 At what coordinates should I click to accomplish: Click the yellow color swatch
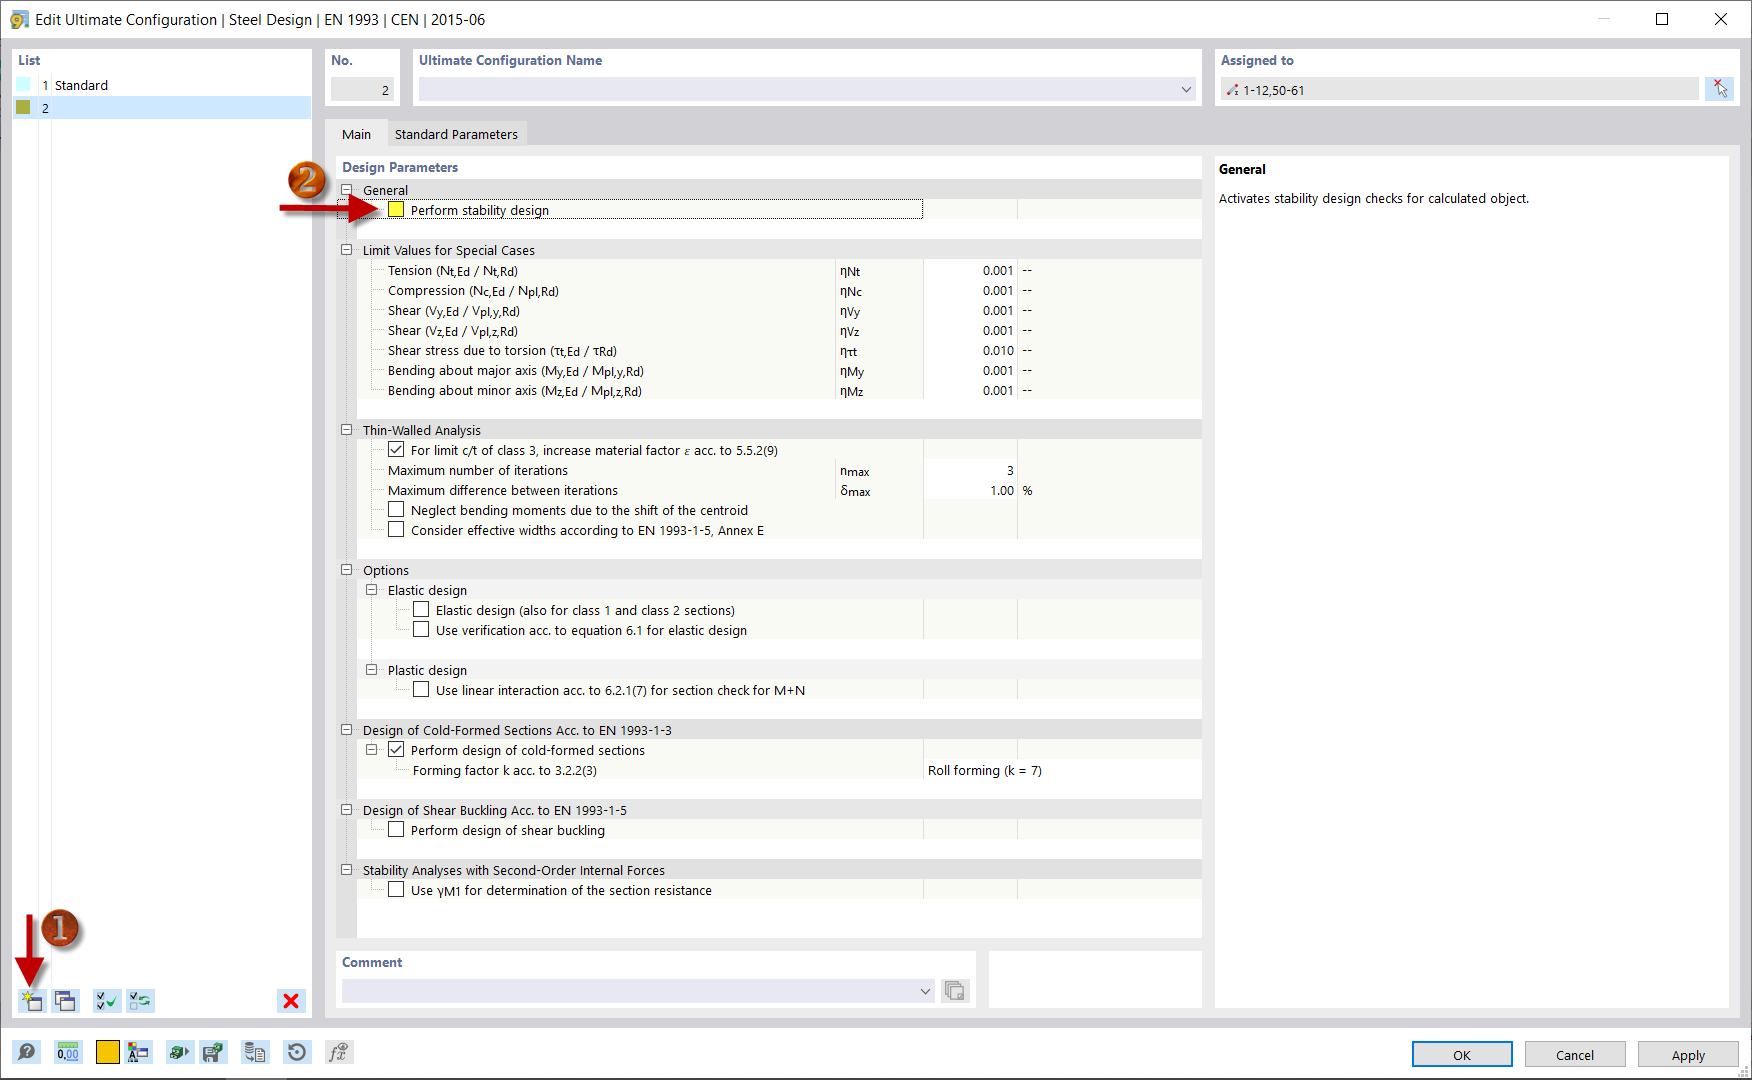pos(106,1052)
